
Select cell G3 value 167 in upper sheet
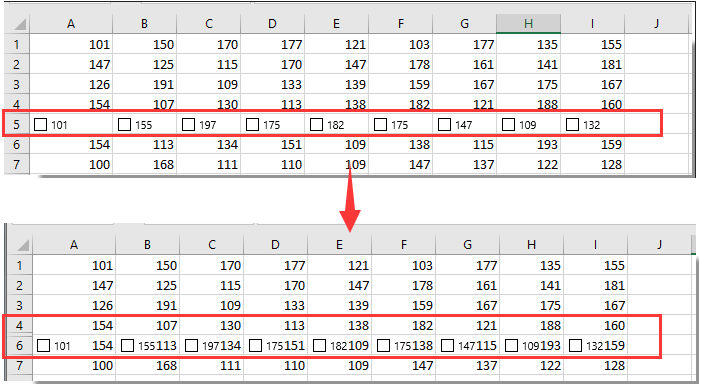point(464,84)
